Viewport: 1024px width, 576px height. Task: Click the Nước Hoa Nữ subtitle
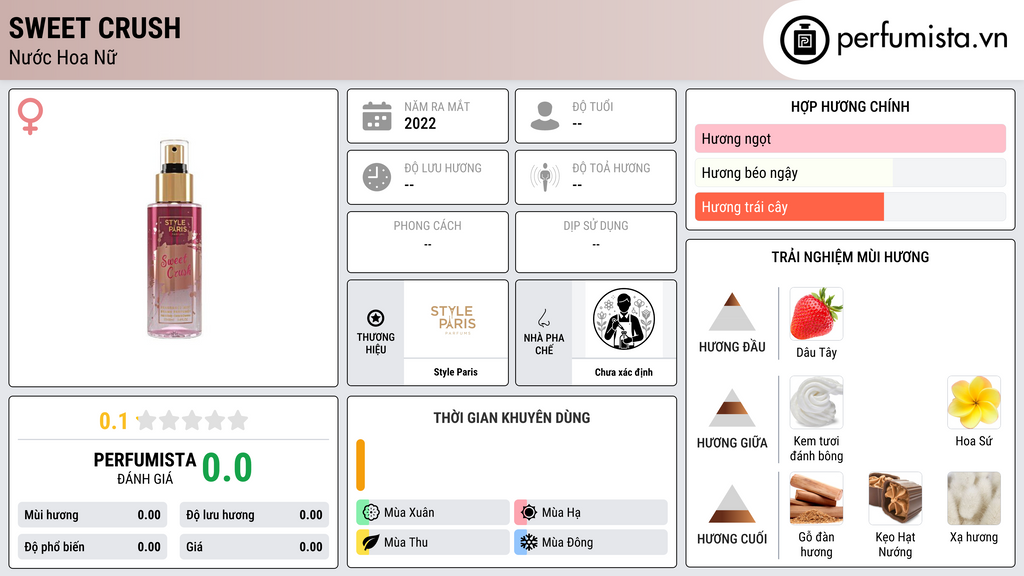point(63,57)
